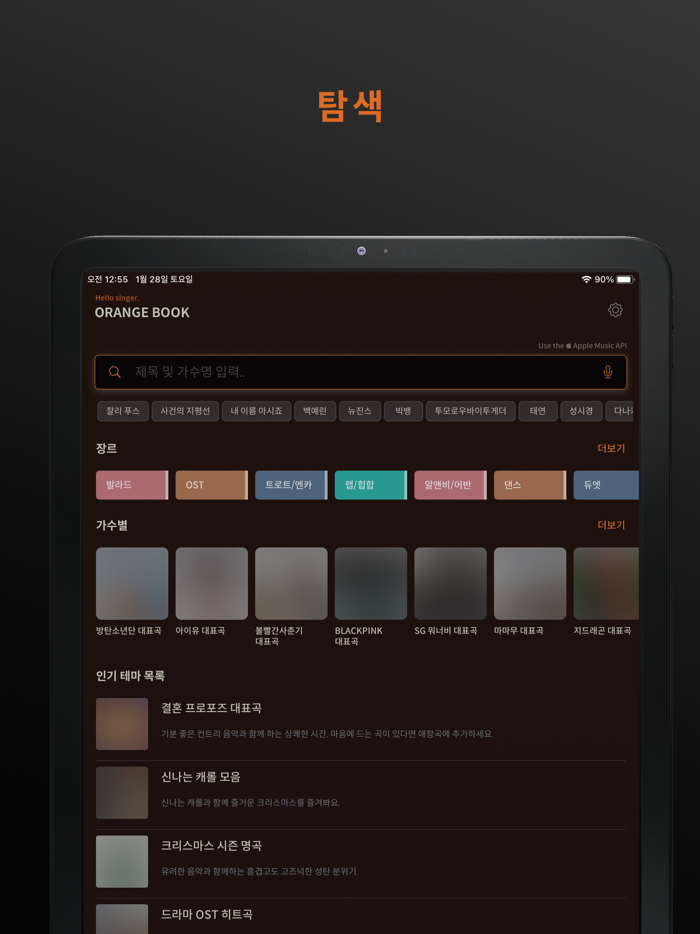The image size is (700, 934).
Task: Tap the Use the Apple Music API label
Action: (x=583, y=345)
